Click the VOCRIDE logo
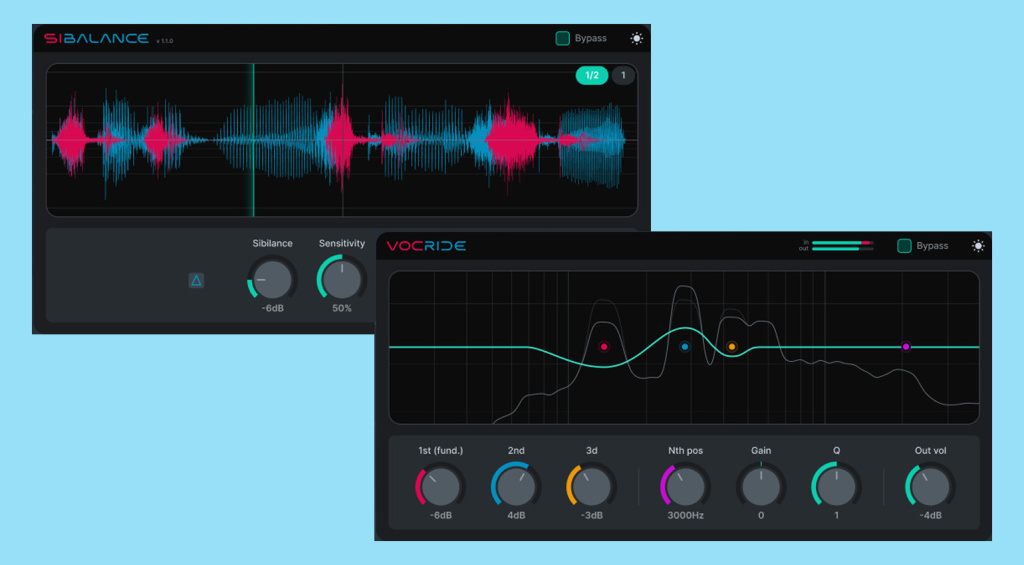1024x565 pixels. coord(426,246)
